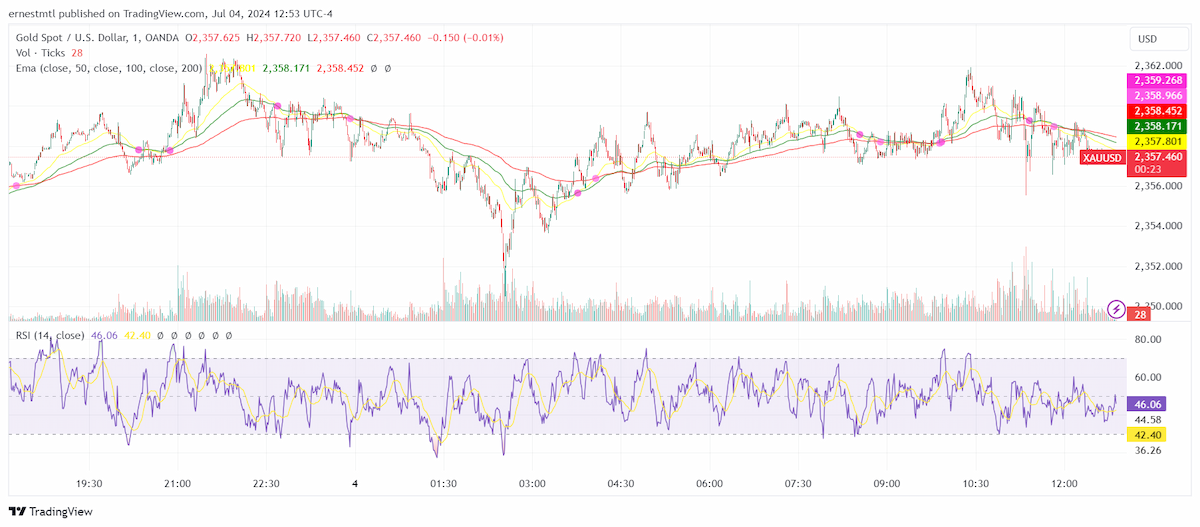
Task: Click the ernestmtl publisher name
Action: point(33,14)
